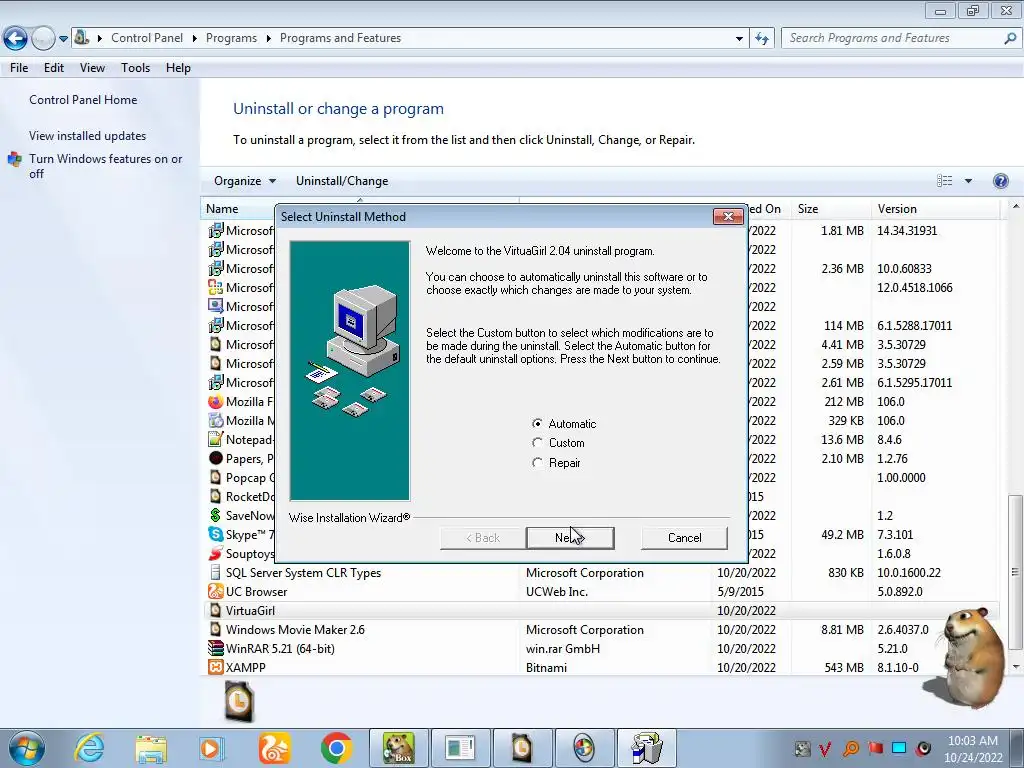The image size is (1024, 768).
Task: Click Uninstall/Change in the toolbar
Action: point(342,181)
